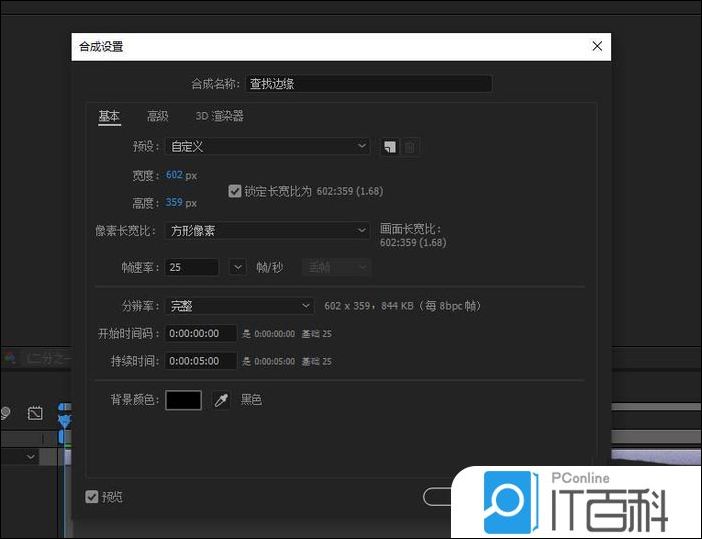Screen dimensions: 702x539
Task: Click the composition name field 查找边缘
Action: pos(369,84)
